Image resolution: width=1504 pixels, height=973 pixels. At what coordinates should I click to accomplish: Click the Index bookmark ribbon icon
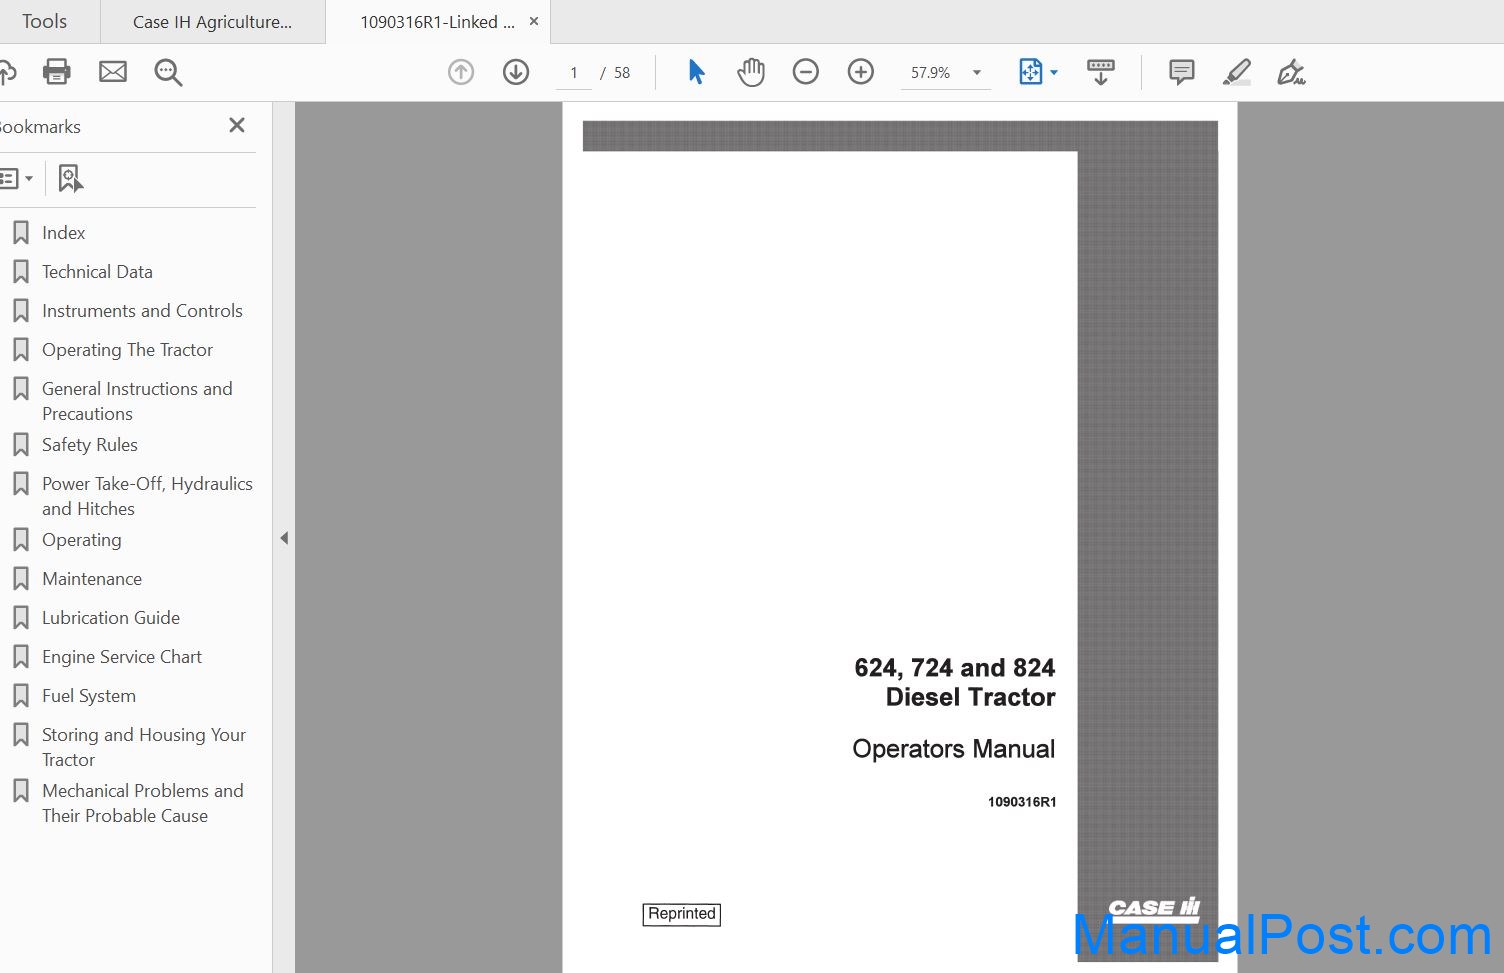[20, 233]
